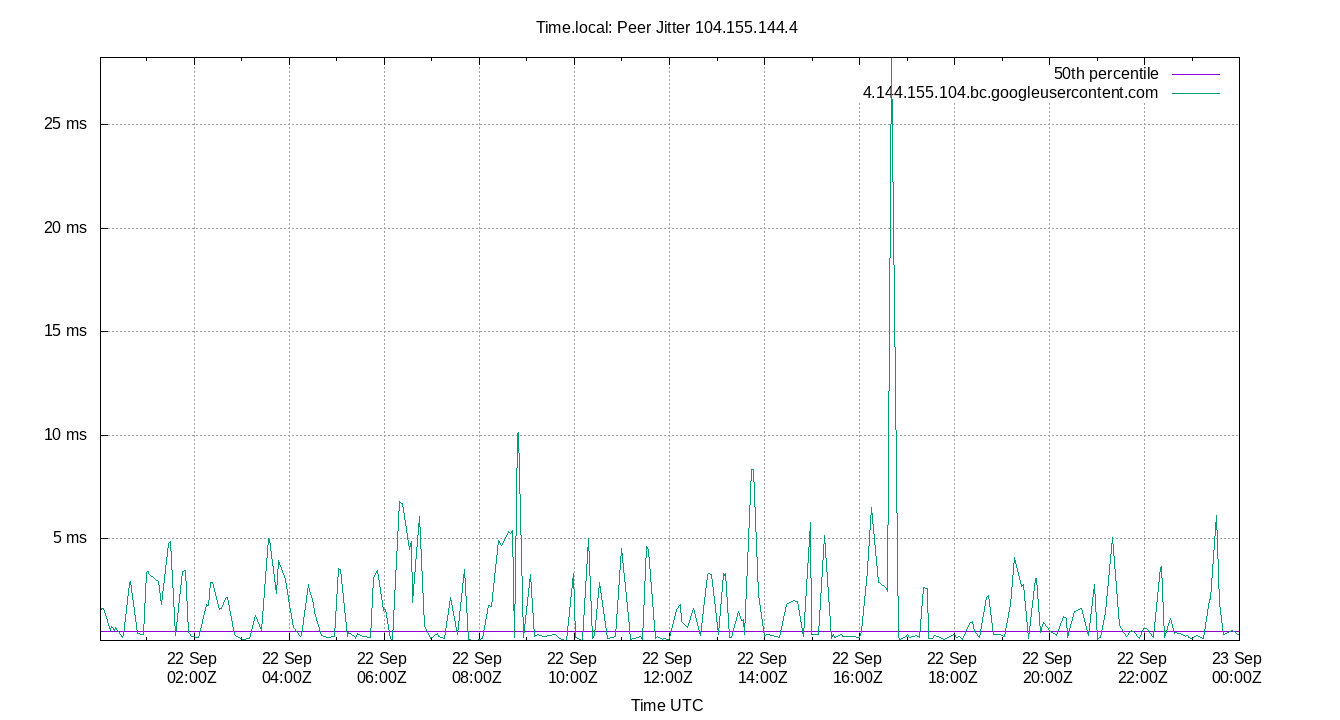Click the '22 Sep 12:00Z' x-axis label
Viewport: 1340px width, 720px height.
point(666,668)
